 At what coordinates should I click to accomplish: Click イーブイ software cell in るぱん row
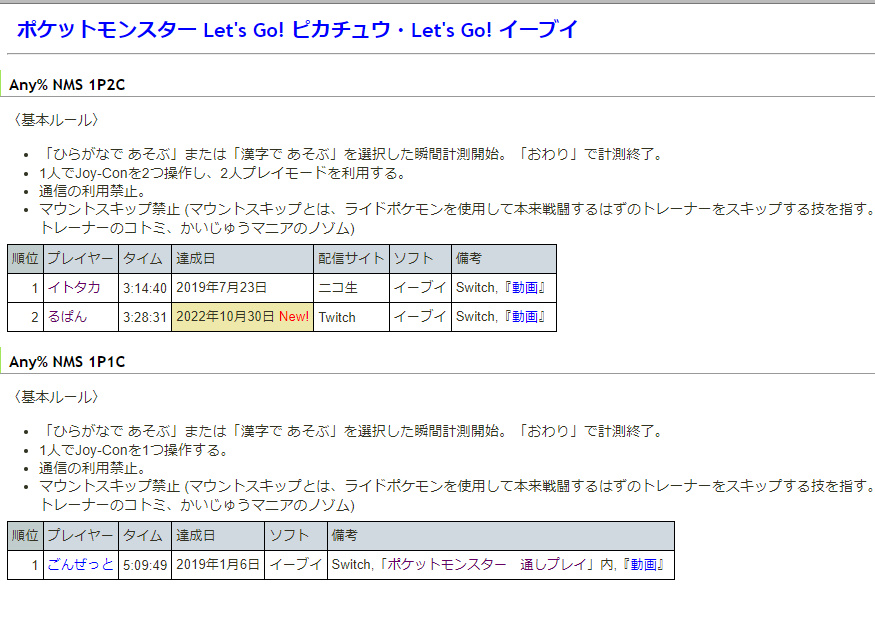click(x=420, y=317)
